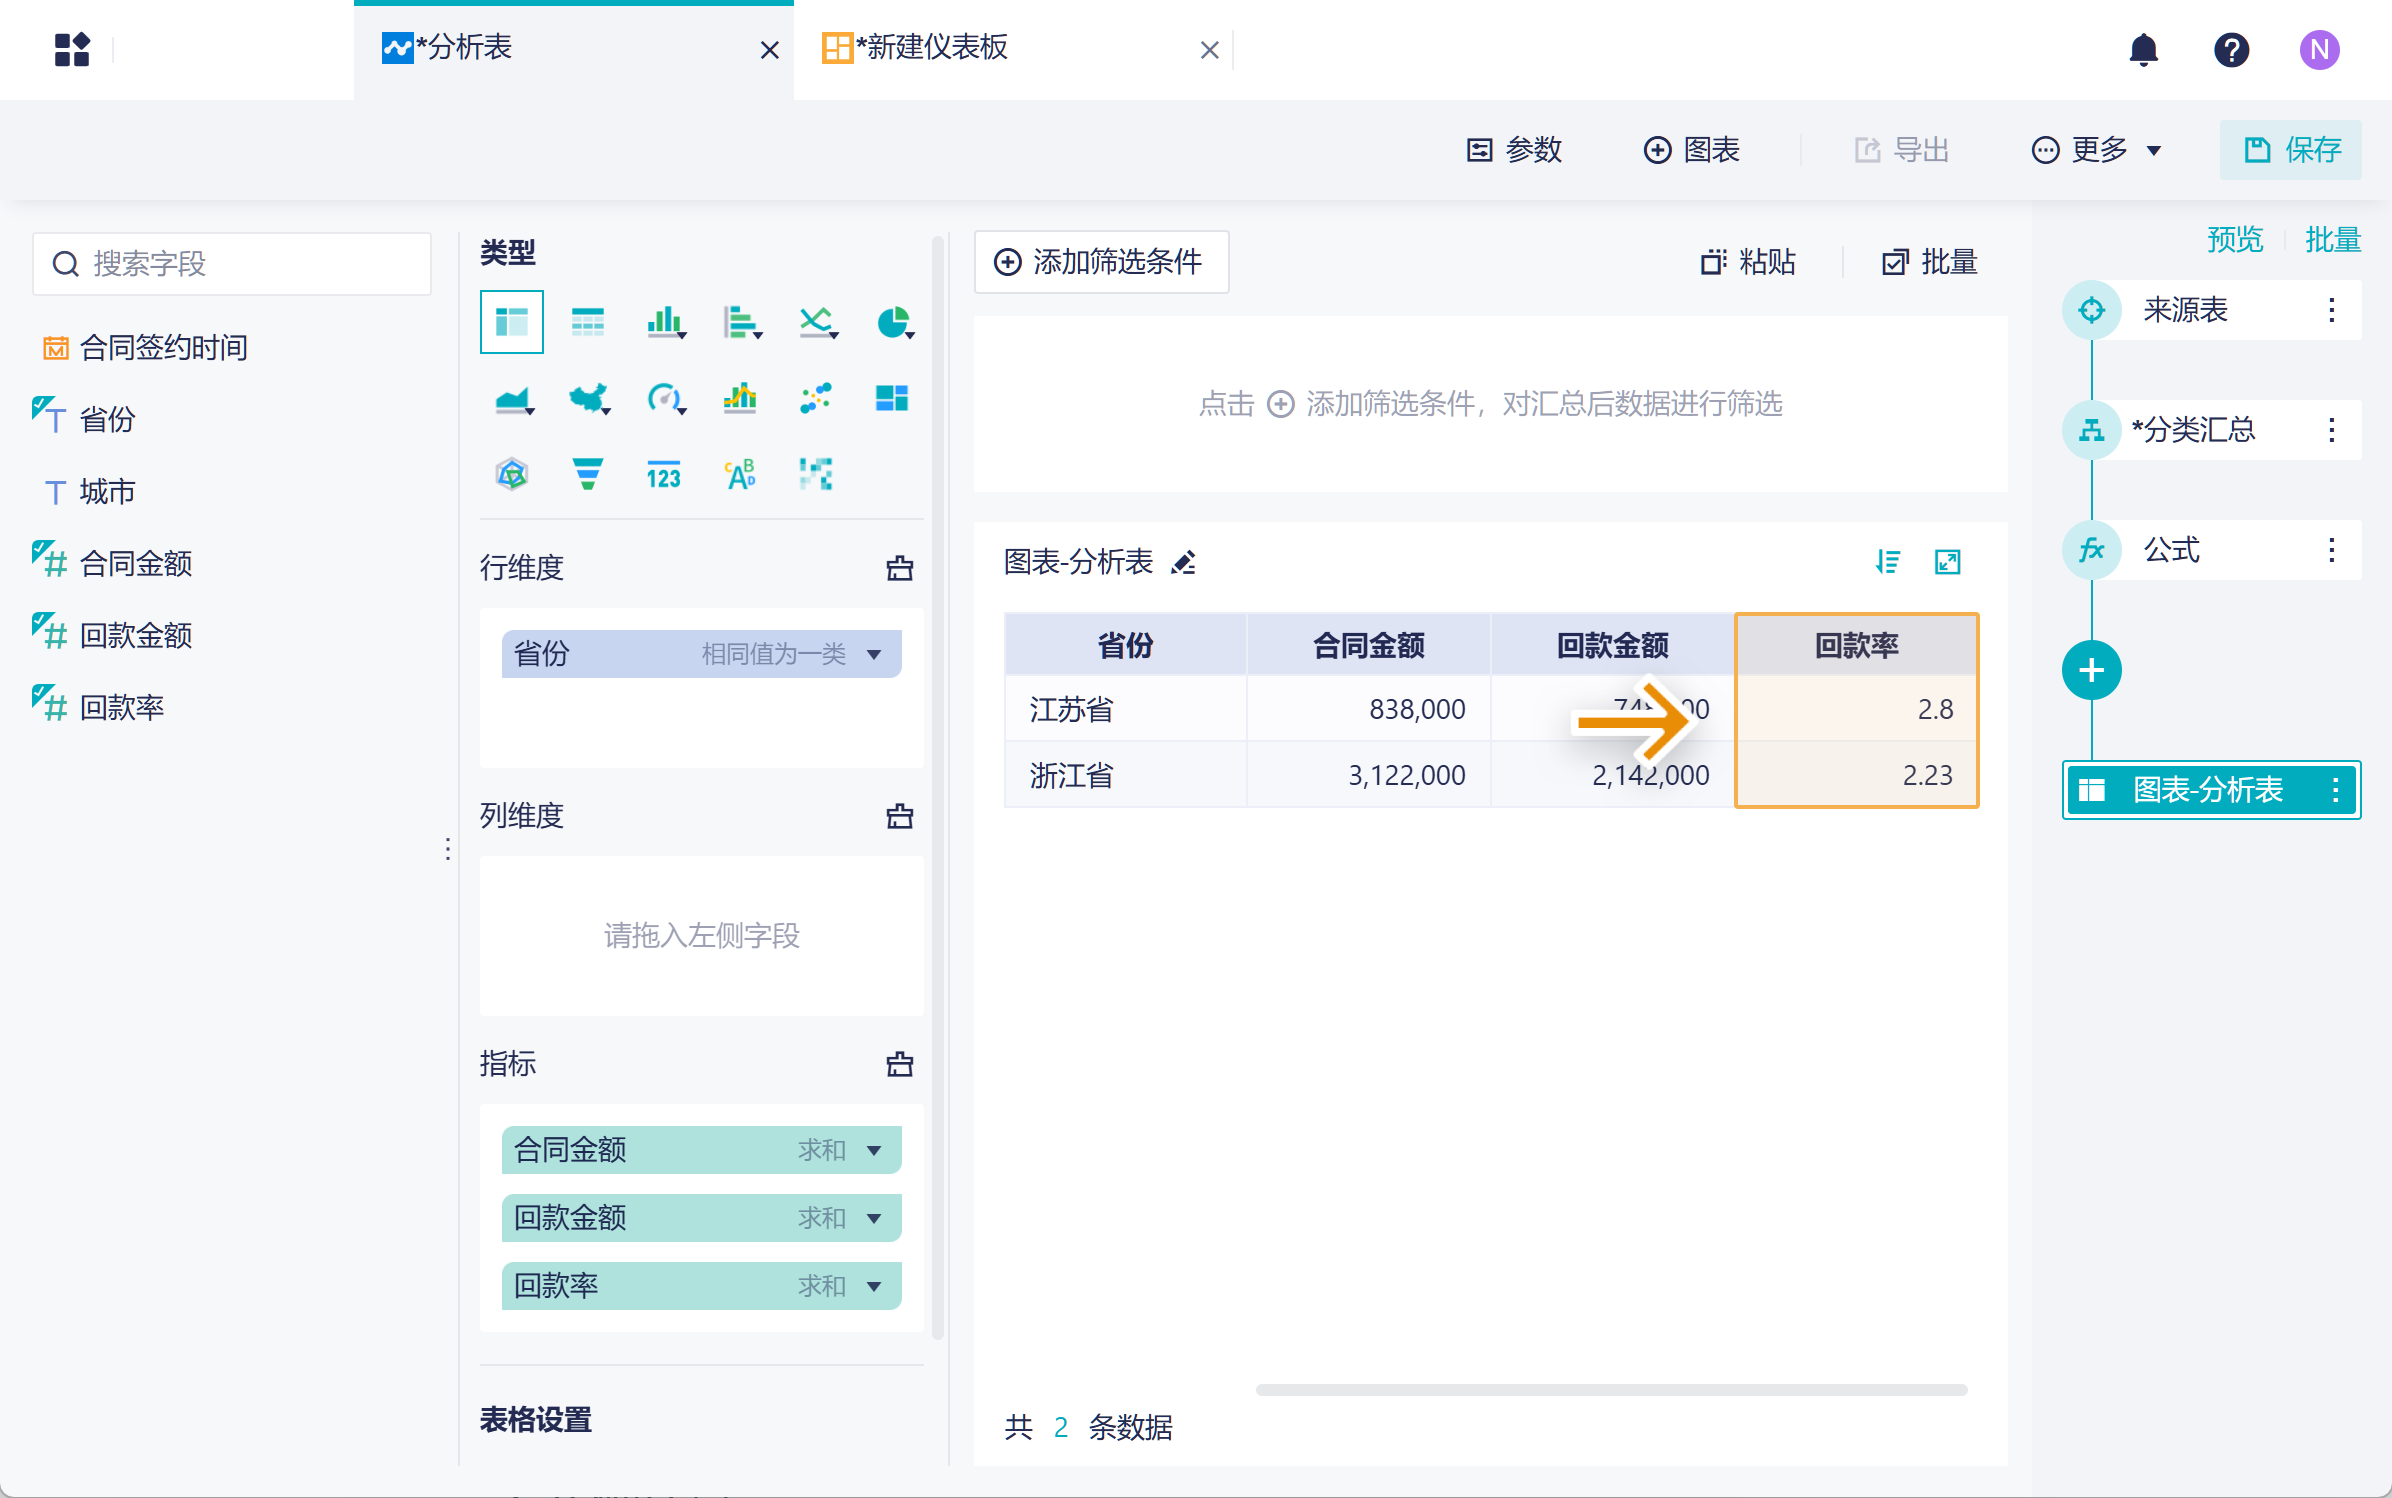Viewport: 2392px width, 1498px height.
Task: Select the 分类汇总 step
Action: [x=2192, y=430]
